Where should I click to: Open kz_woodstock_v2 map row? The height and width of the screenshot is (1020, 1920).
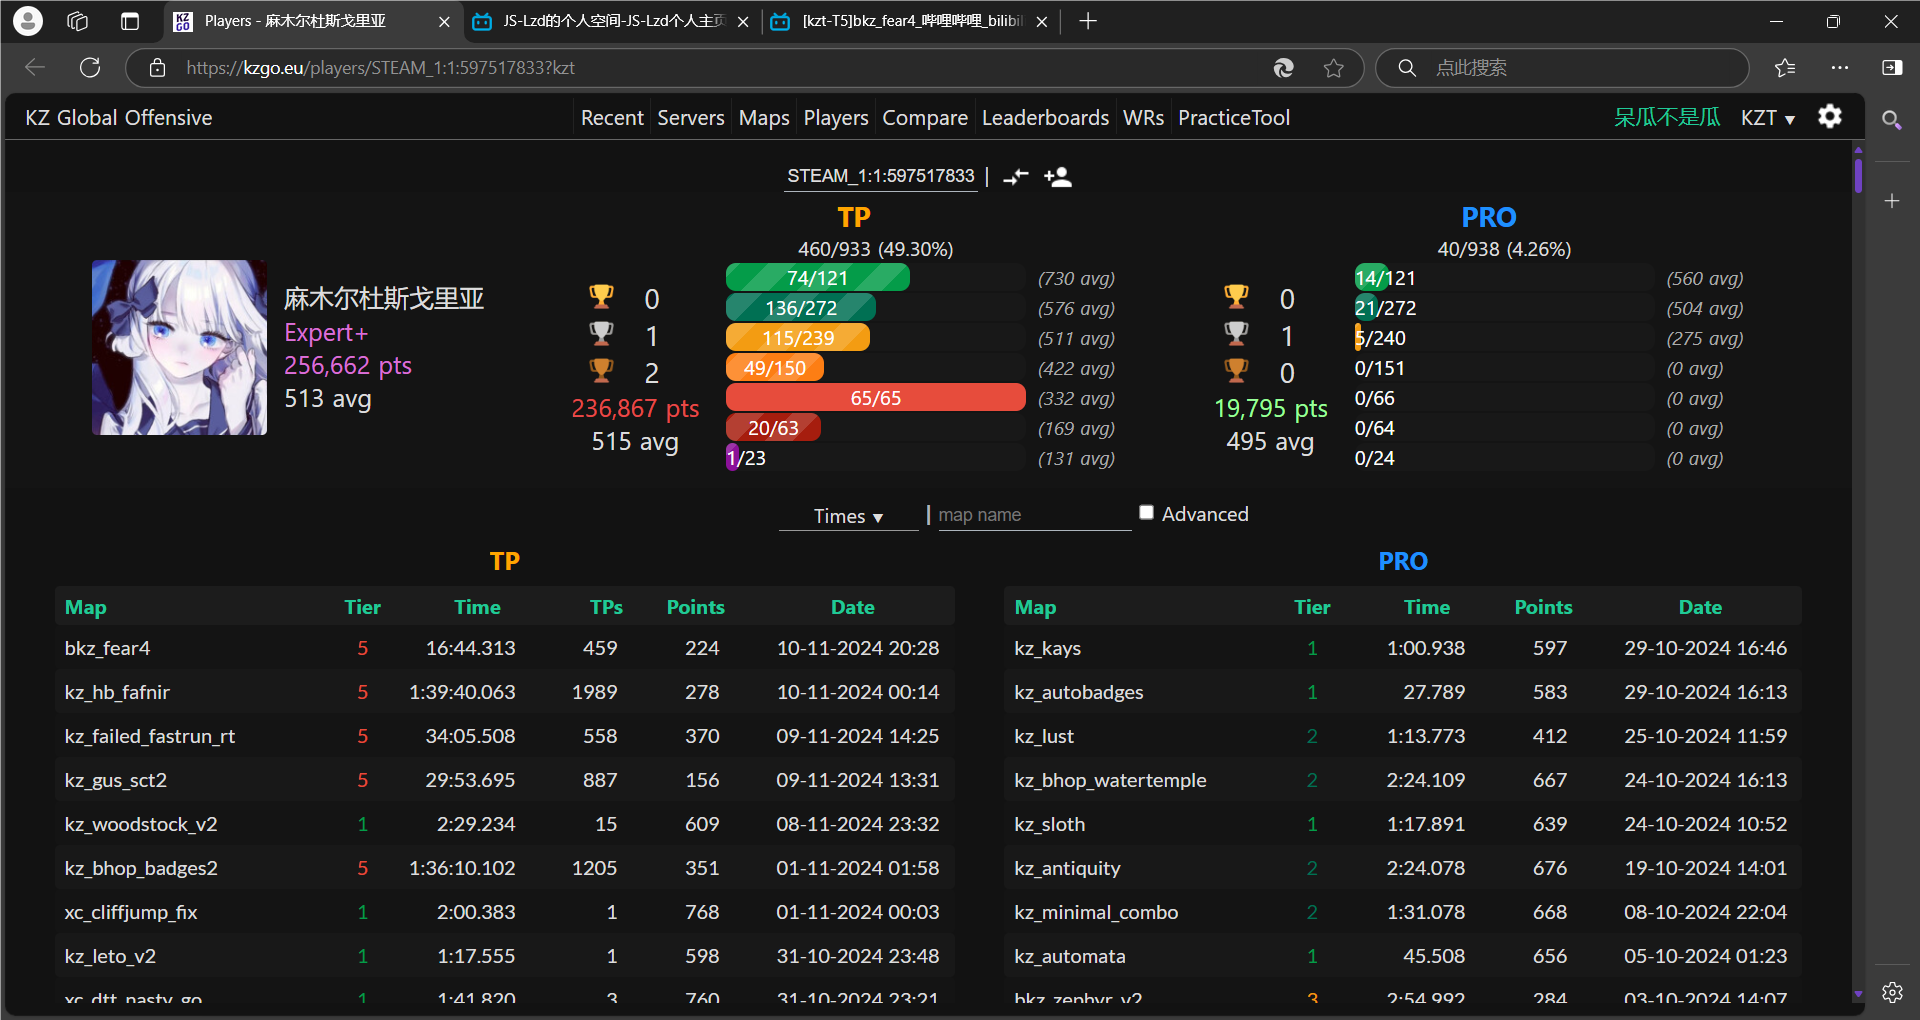504,824
